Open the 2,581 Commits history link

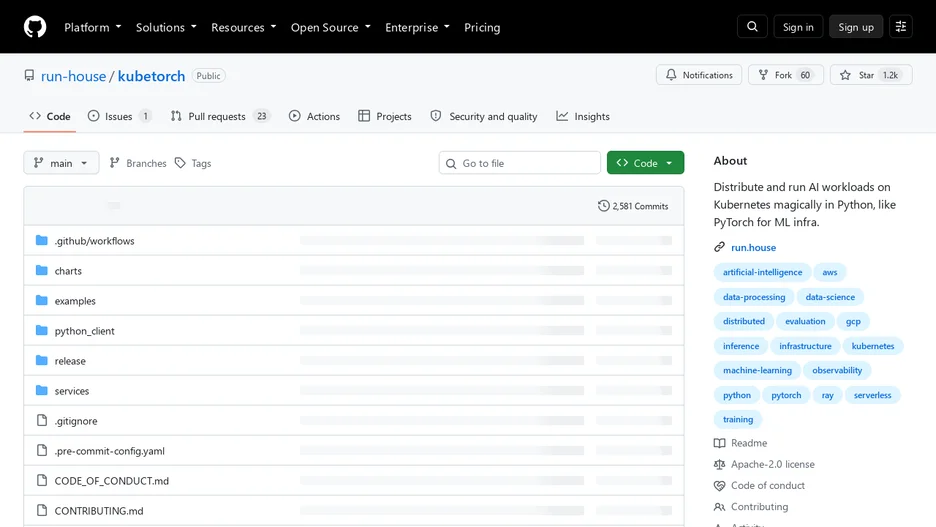pos(633,206)
